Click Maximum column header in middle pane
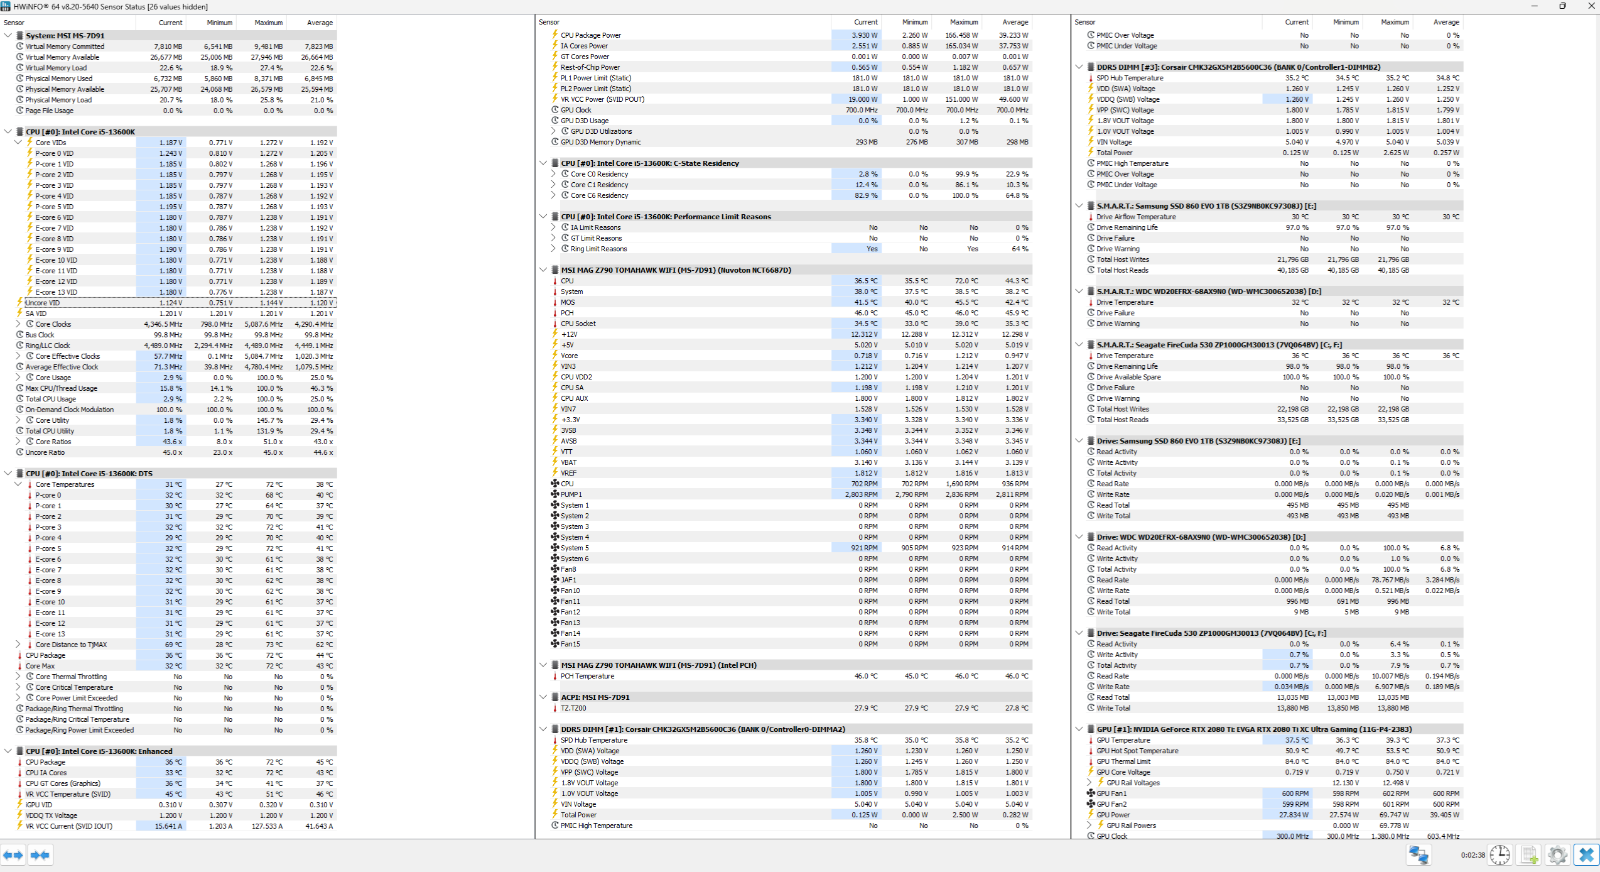 pos(964,22)
